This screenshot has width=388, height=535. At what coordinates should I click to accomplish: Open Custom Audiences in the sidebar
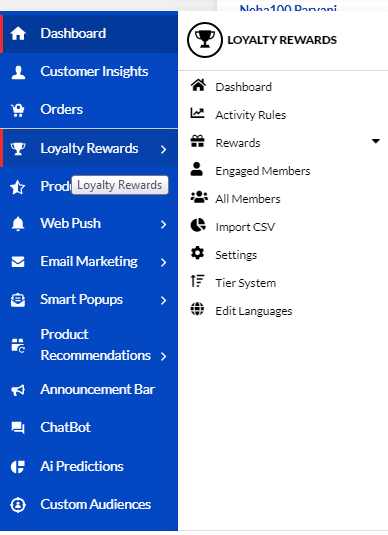tap(89, 504)
